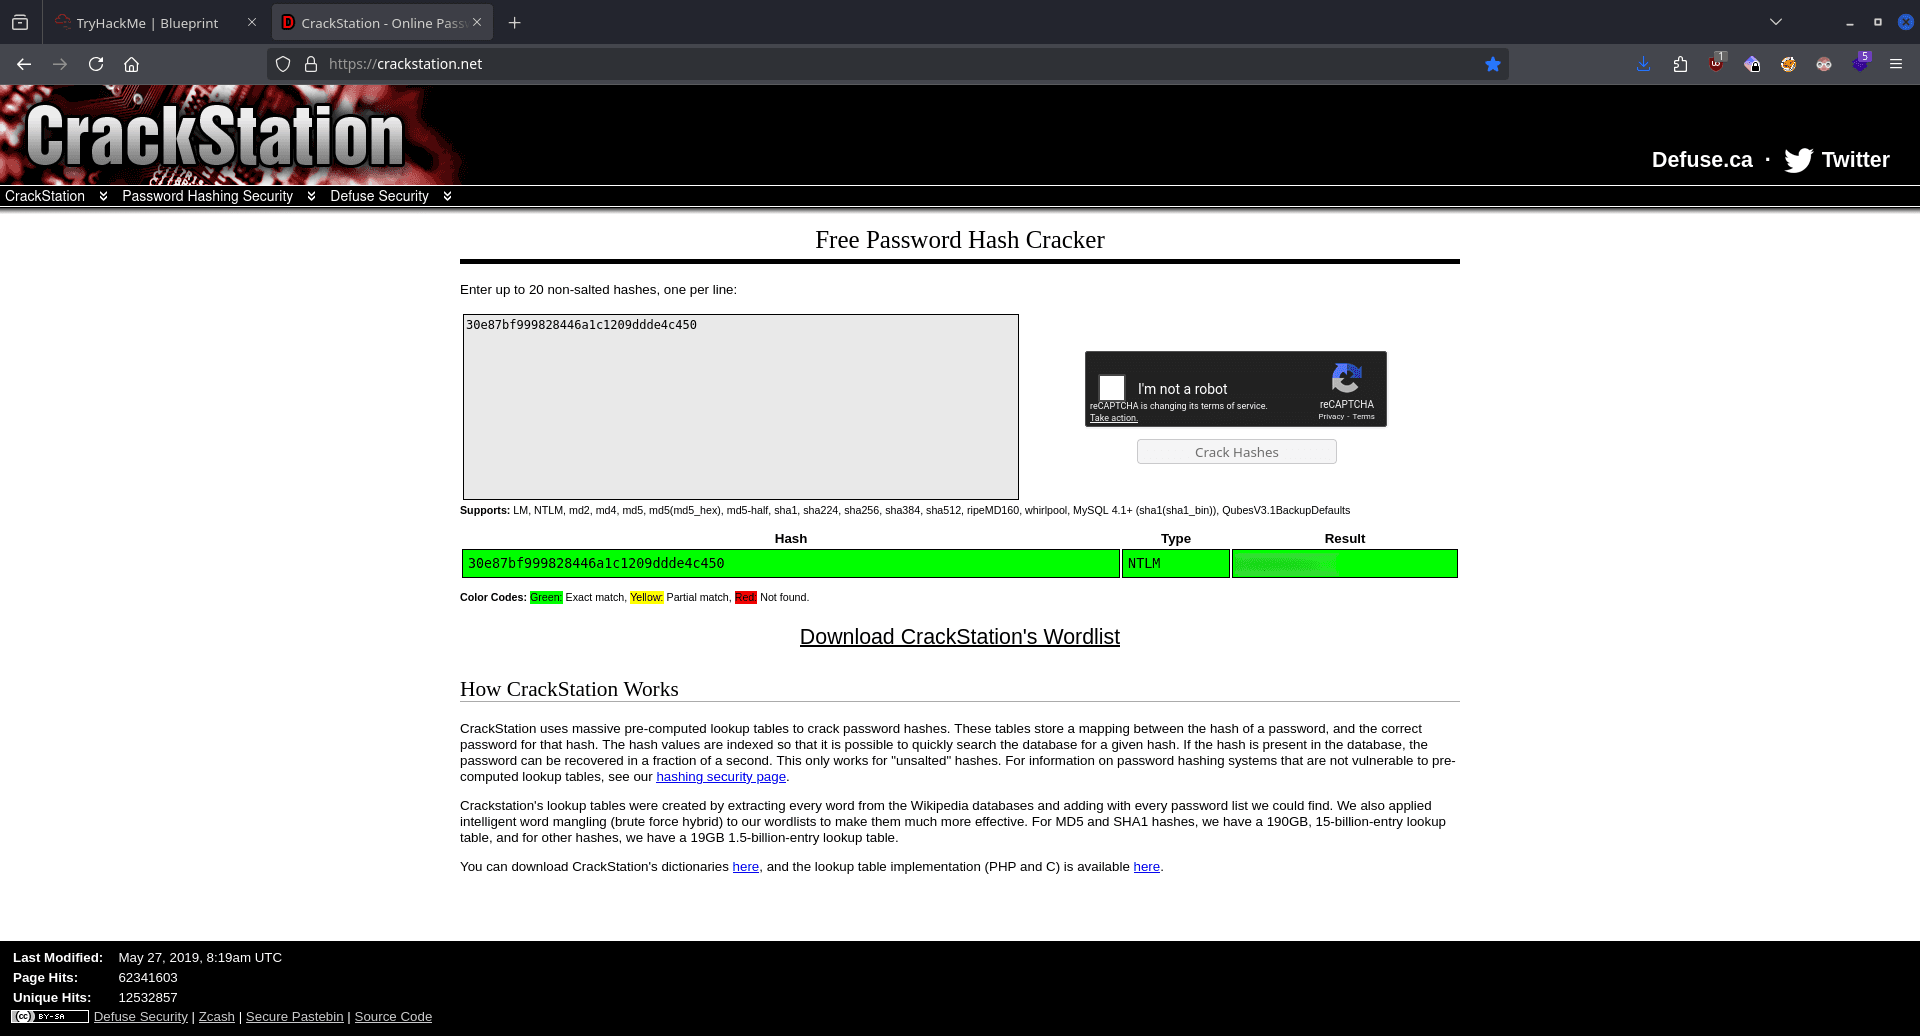Open the Firefox hamburger menu
The height and width of the screenshot is (1036, 1920).
pos(1896,64)
